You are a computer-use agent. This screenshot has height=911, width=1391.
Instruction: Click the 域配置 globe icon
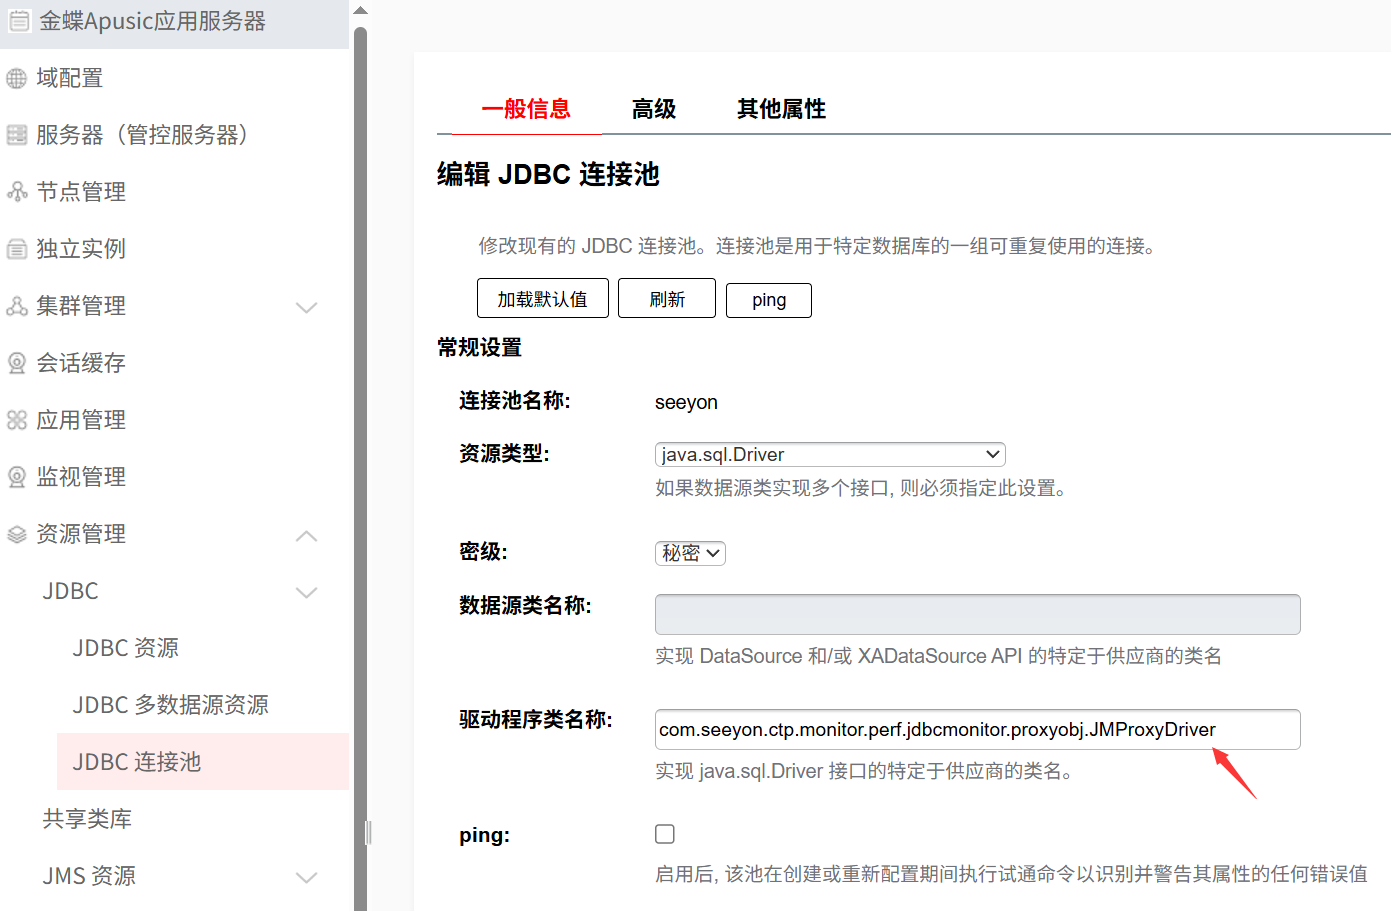[x=17, y=78]
